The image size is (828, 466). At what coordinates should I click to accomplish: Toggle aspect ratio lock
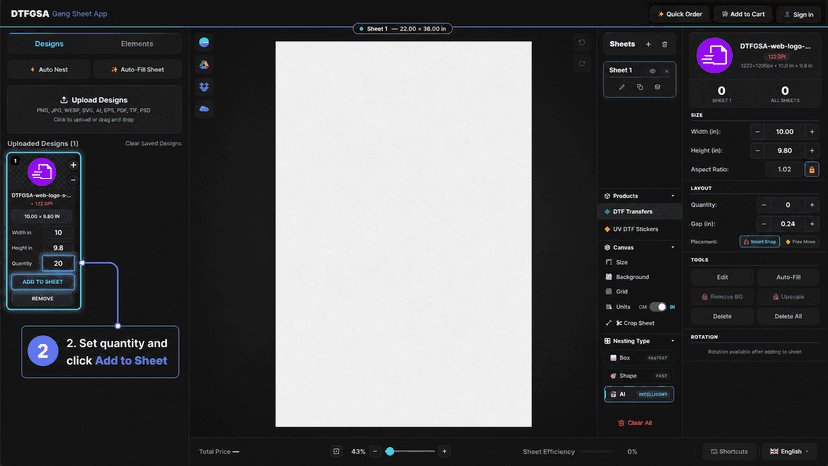[x=812, y=170]
